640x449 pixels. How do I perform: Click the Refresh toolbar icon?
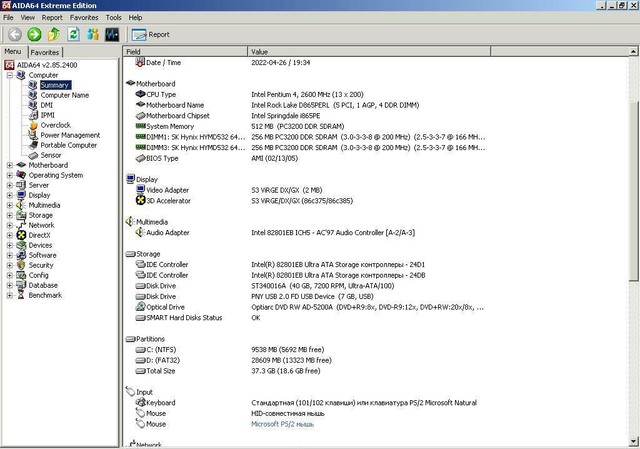coord(73,34)
